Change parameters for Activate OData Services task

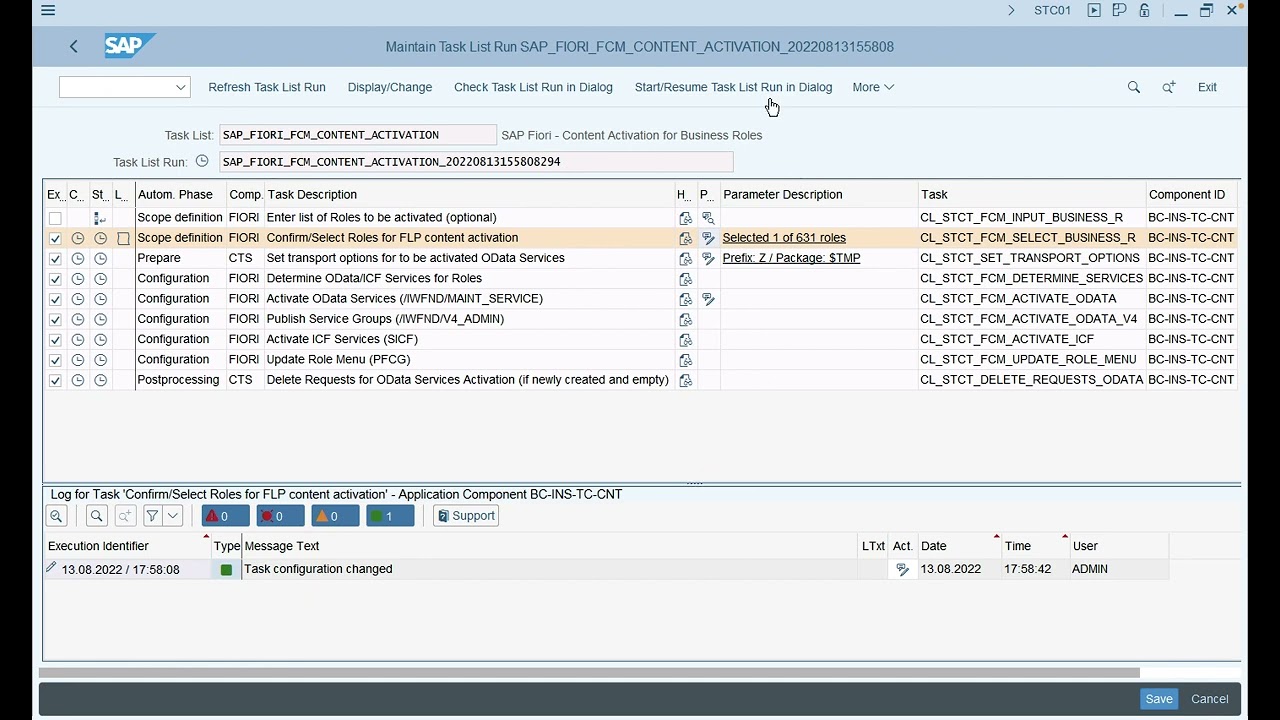tap(708, 299)
